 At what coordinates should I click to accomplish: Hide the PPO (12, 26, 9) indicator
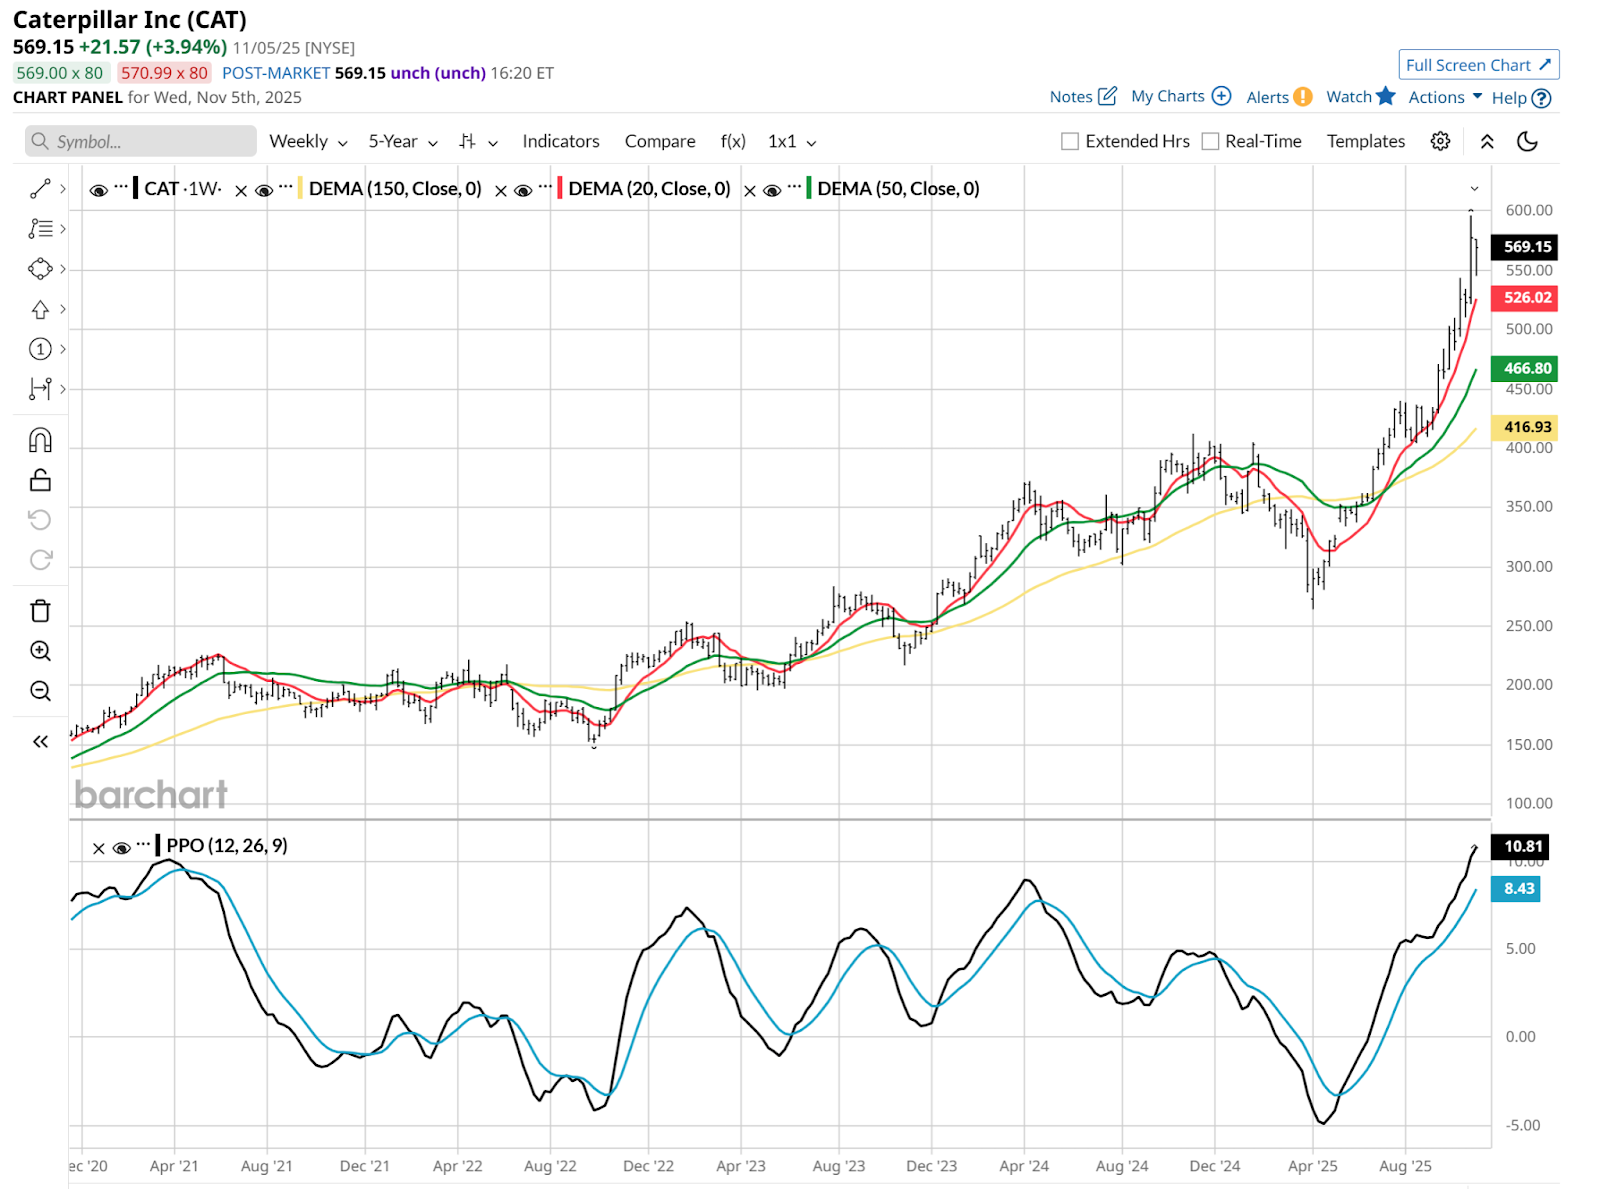pyautogui.click(x=122, y=848)
